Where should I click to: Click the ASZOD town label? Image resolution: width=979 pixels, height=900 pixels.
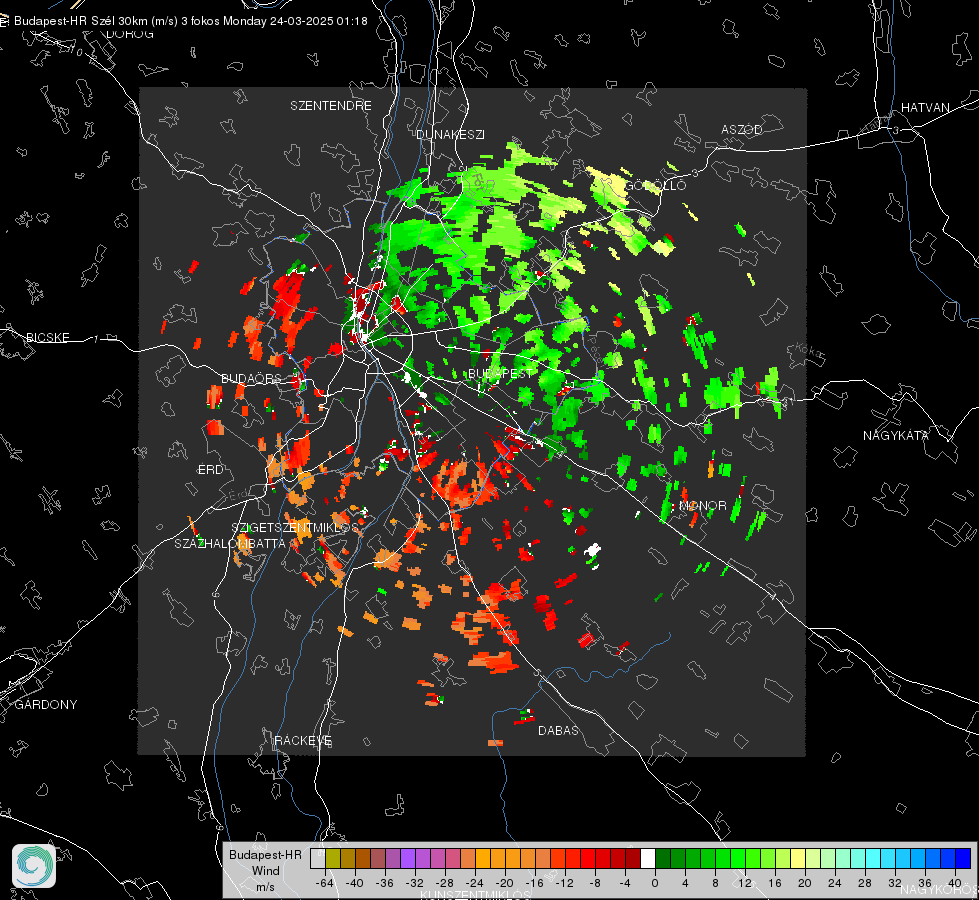[x=742, y=129]
